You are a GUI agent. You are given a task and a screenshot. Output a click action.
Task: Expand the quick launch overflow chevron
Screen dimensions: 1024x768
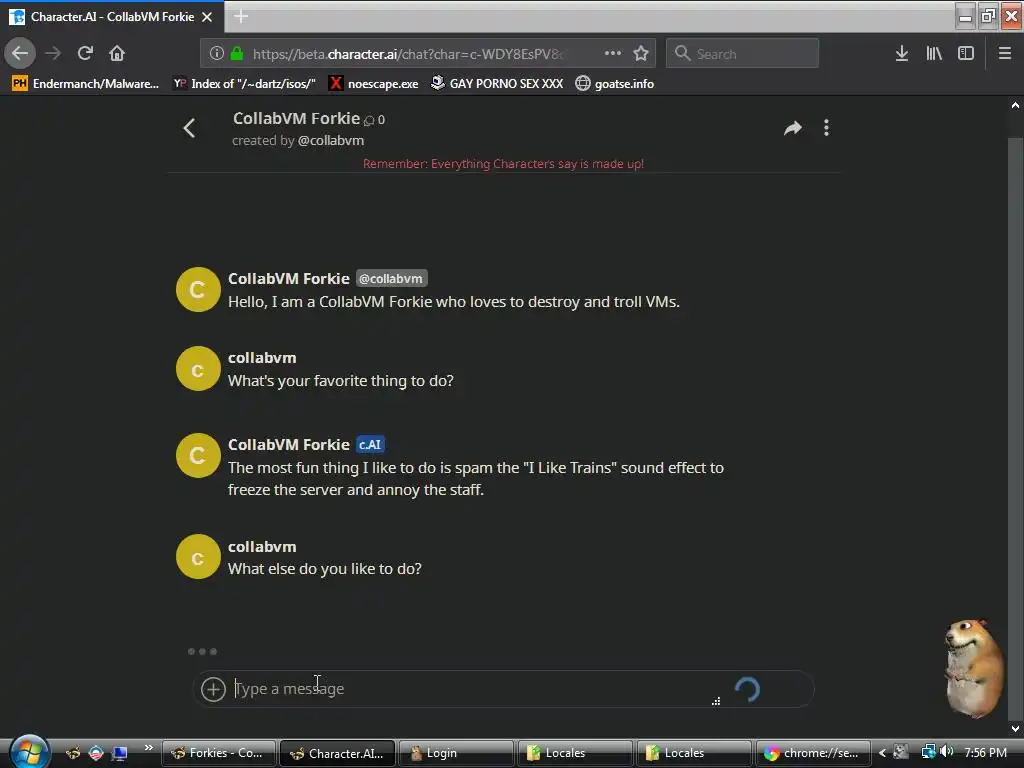coord(148,748)
